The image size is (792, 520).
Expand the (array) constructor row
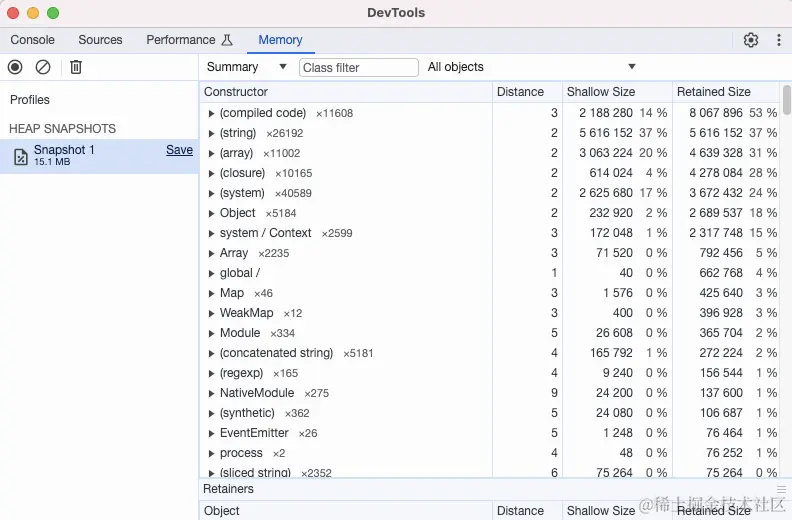(x=211, y=153)
